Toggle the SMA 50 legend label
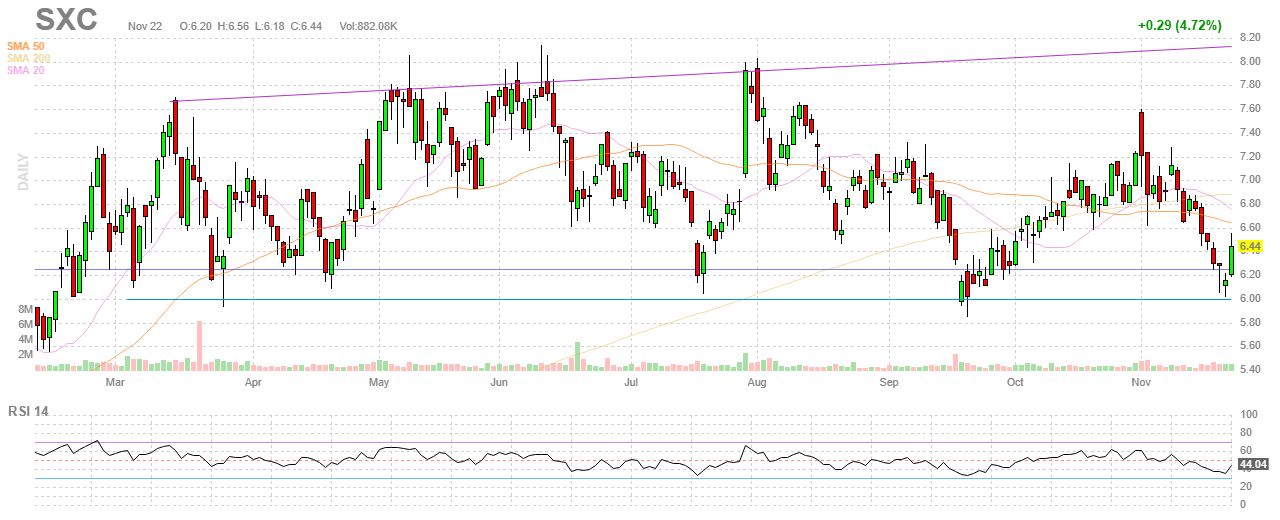This screenshot has width=1280, height=520. (25, 46)
